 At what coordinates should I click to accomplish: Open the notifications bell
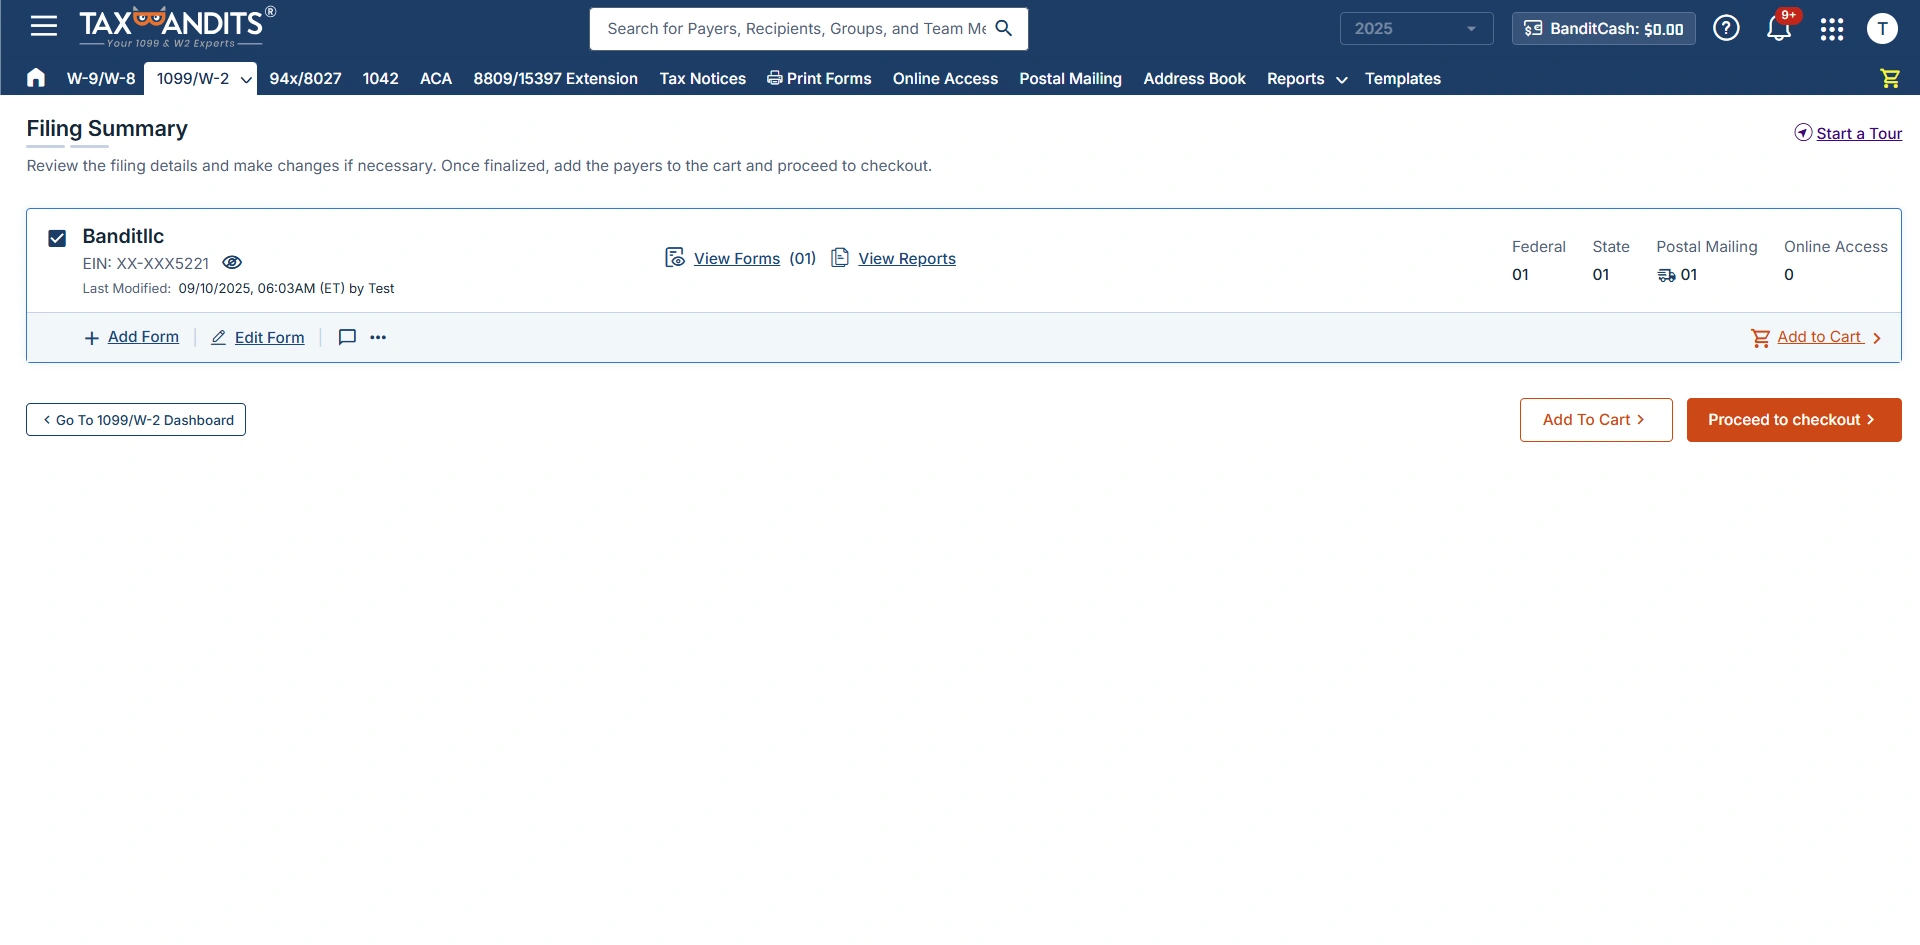tap(1778, 28)
